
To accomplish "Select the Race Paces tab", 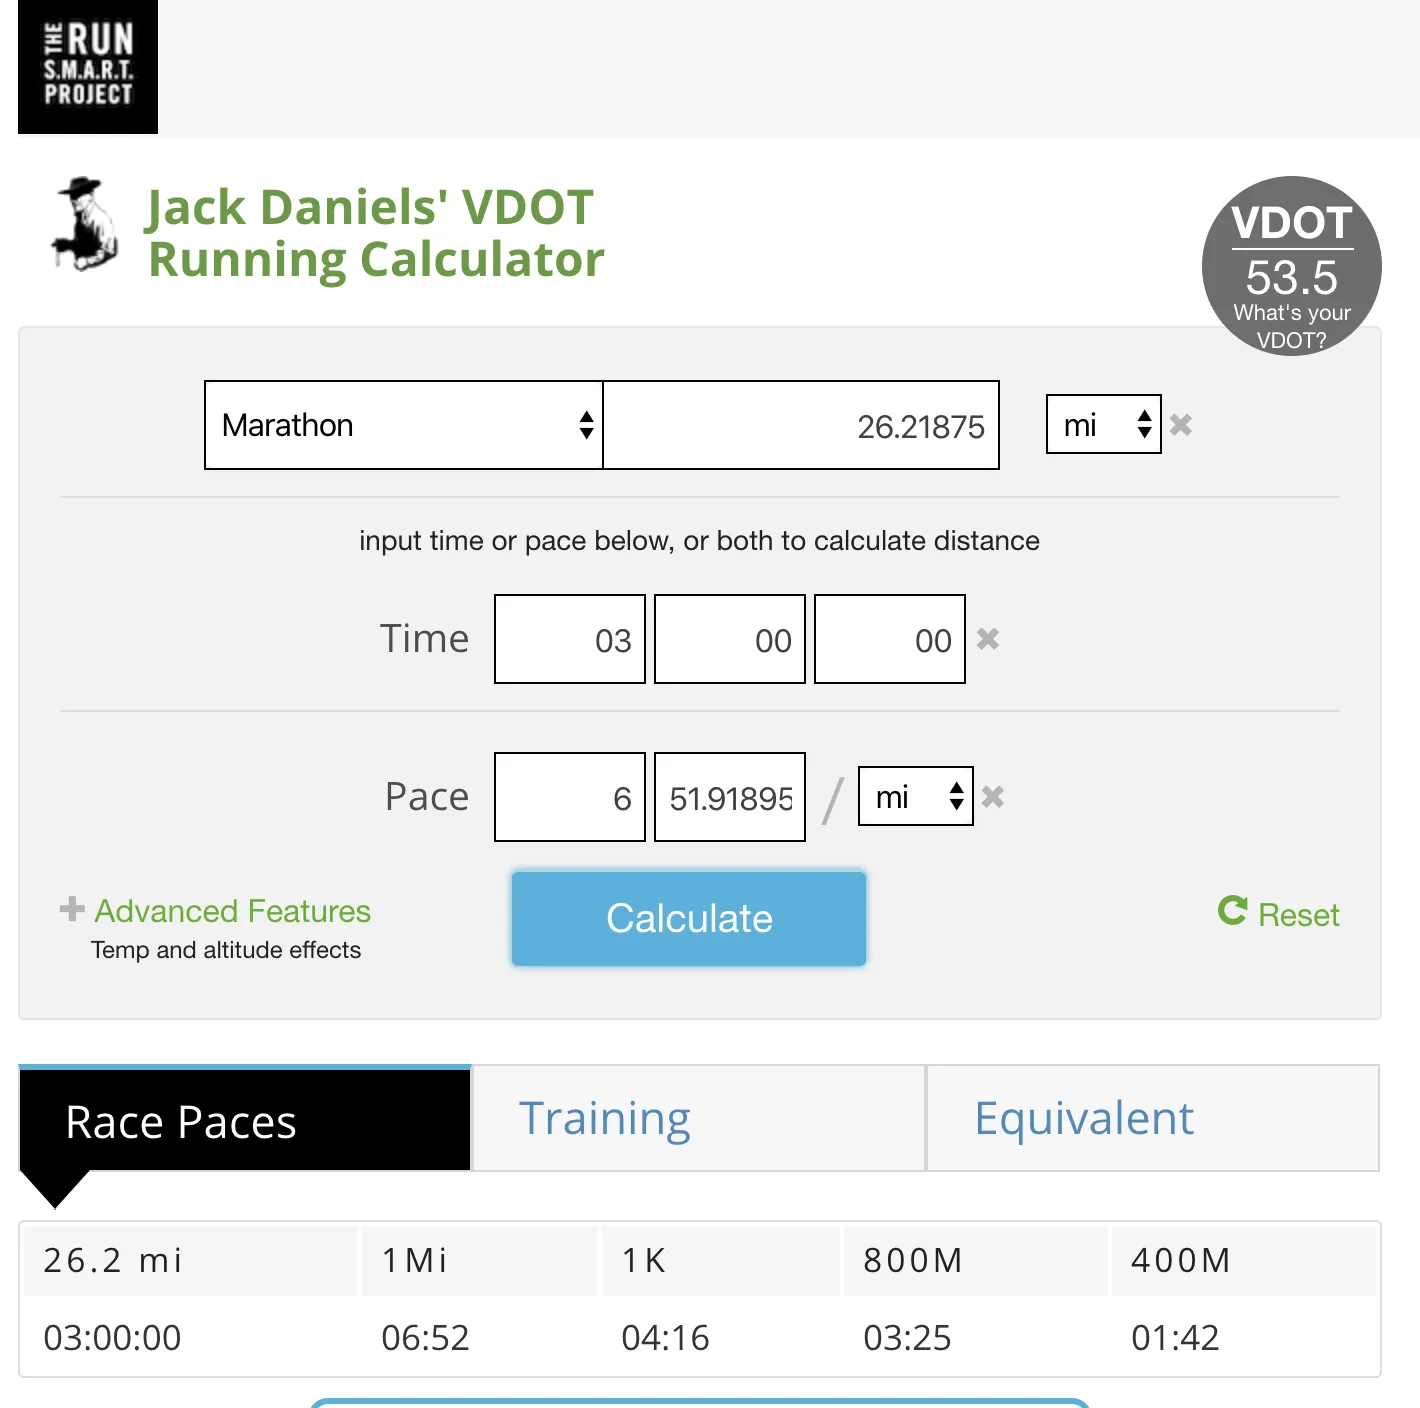I will pyautogui.click(x=245, y=1120).
